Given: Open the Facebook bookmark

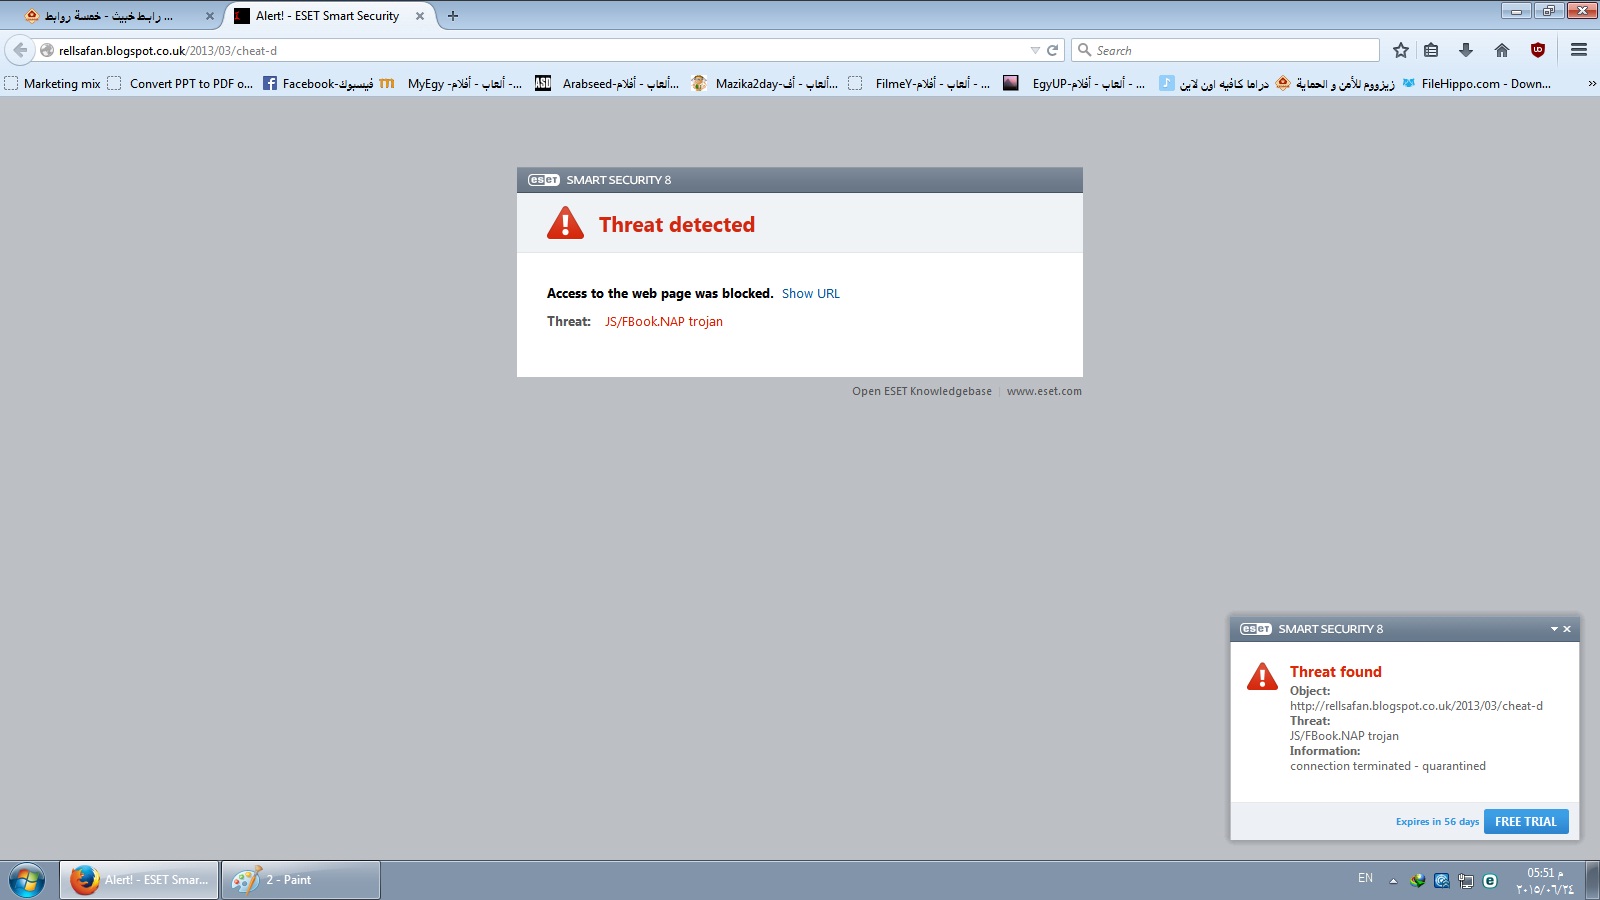Looking at the screenshot, I should click(318, 84).
